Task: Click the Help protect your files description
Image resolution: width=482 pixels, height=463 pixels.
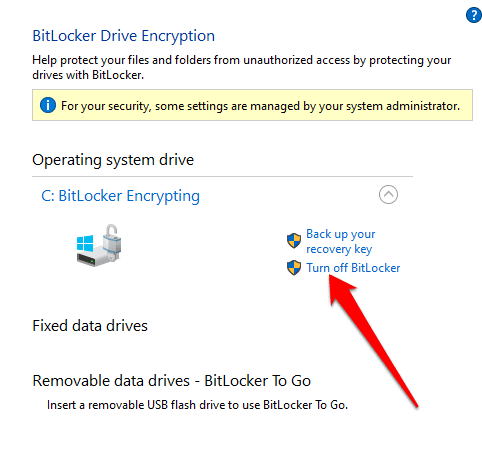Action: coord(241,67)
